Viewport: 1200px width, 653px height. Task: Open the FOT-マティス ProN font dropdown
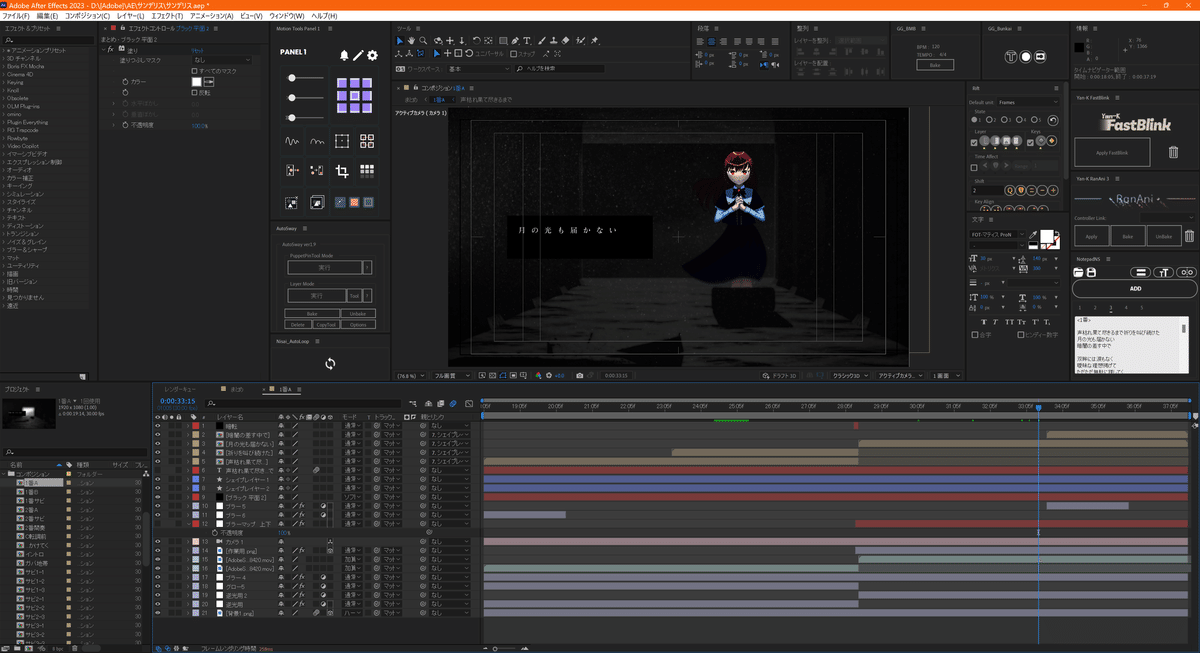point(997,235)
